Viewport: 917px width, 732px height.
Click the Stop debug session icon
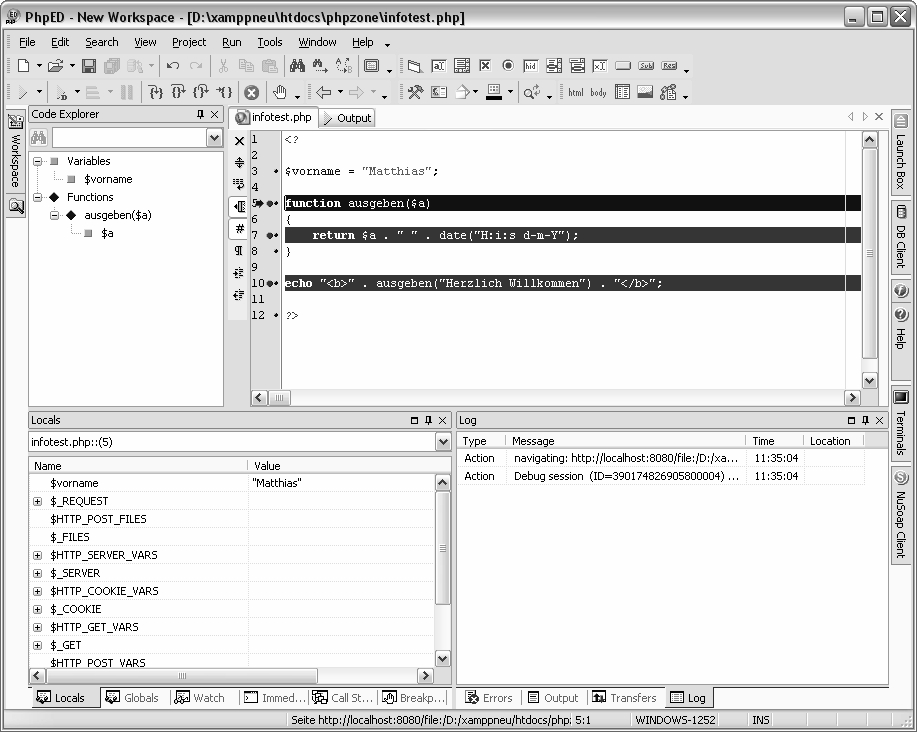tap(252, 92)
